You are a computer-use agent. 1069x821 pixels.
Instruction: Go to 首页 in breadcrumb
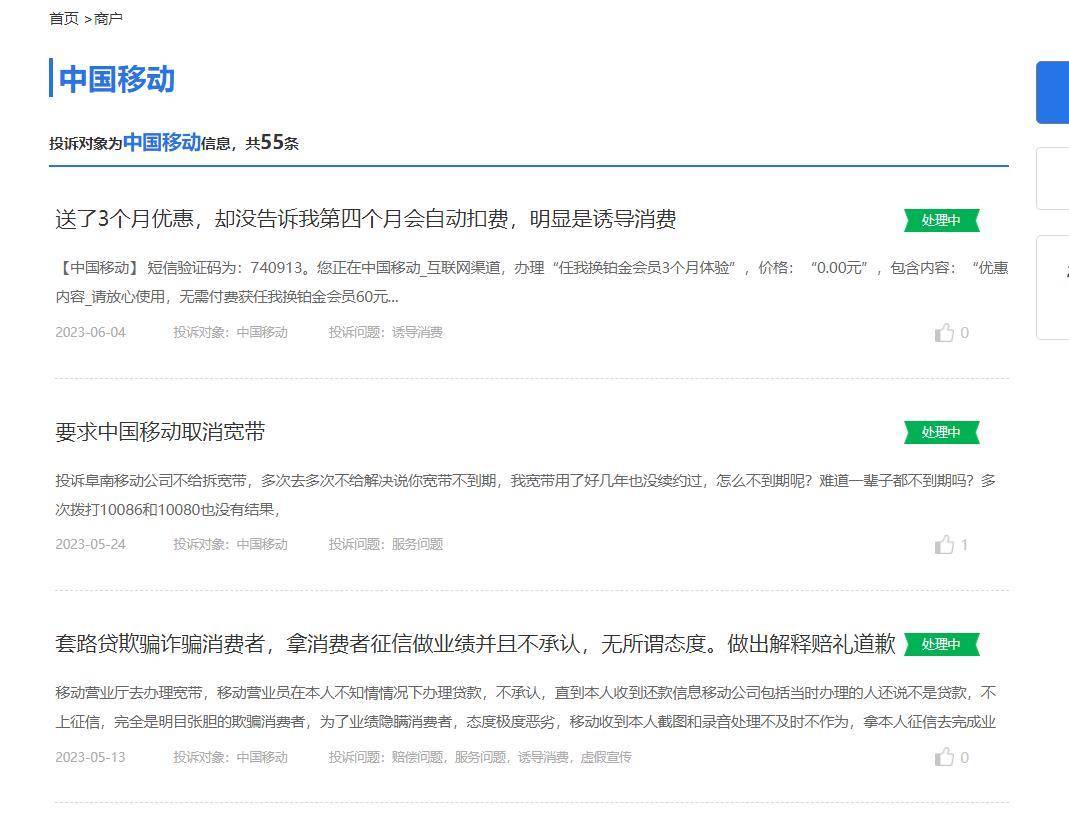[64, 18]
